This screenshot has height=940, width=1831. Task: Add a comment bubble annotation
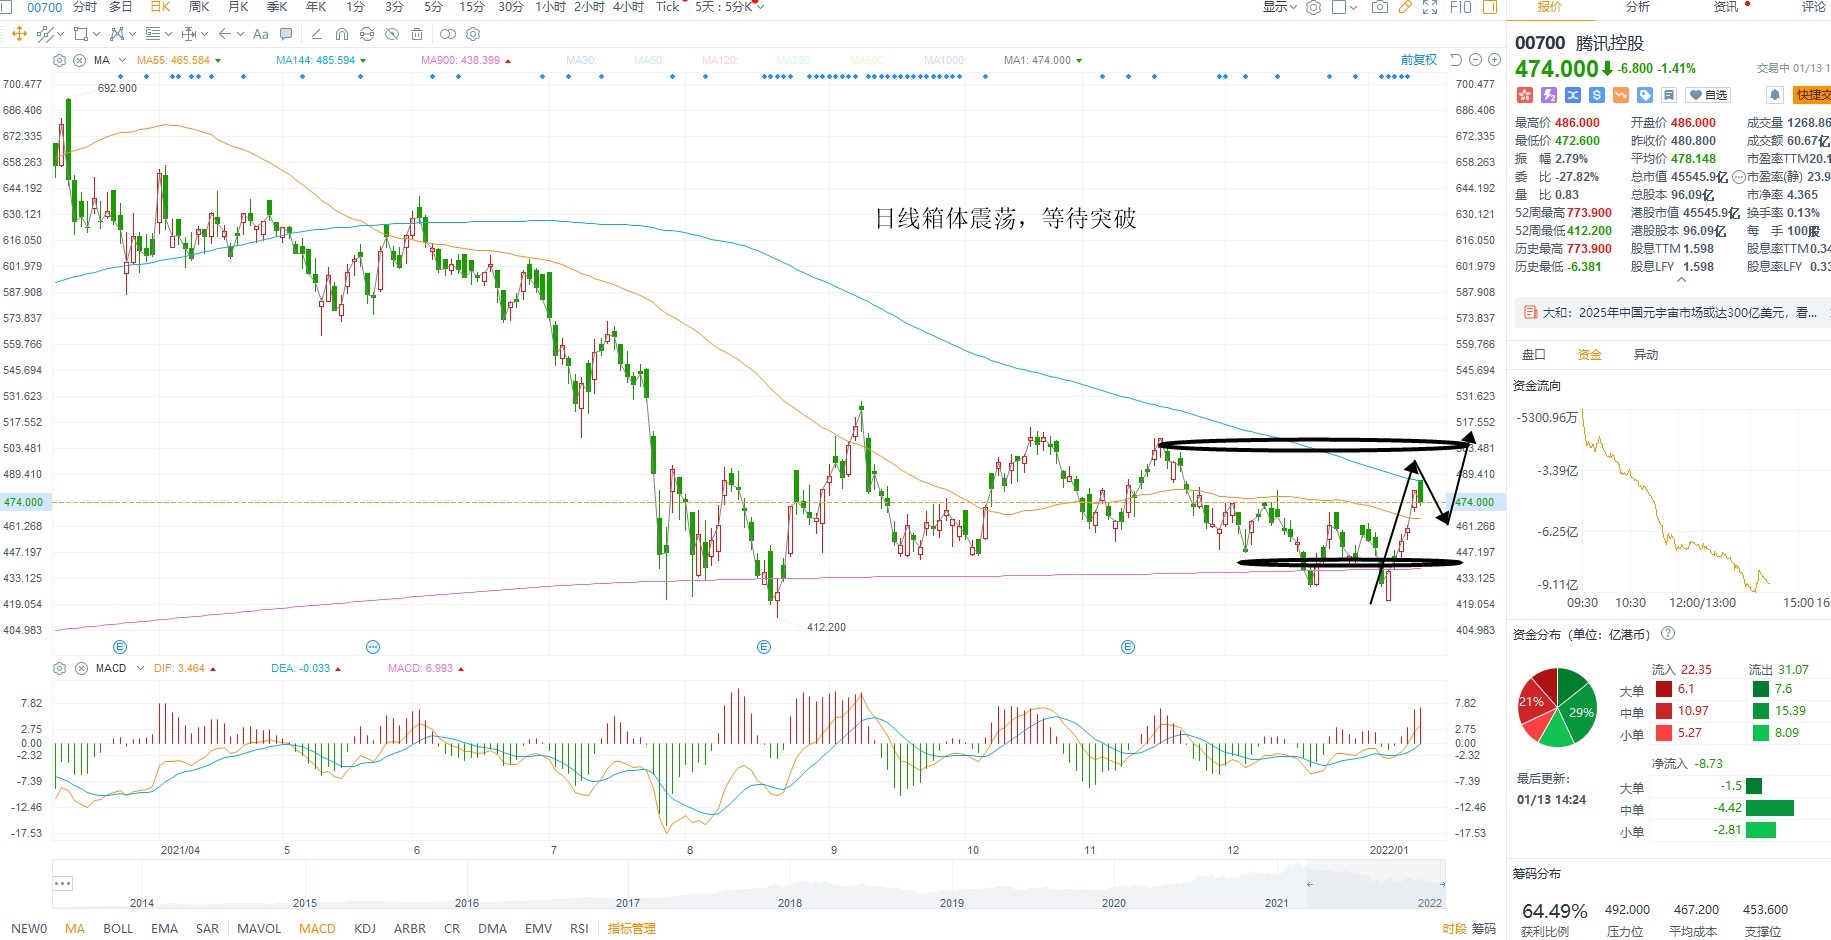[x=286, y=34]
